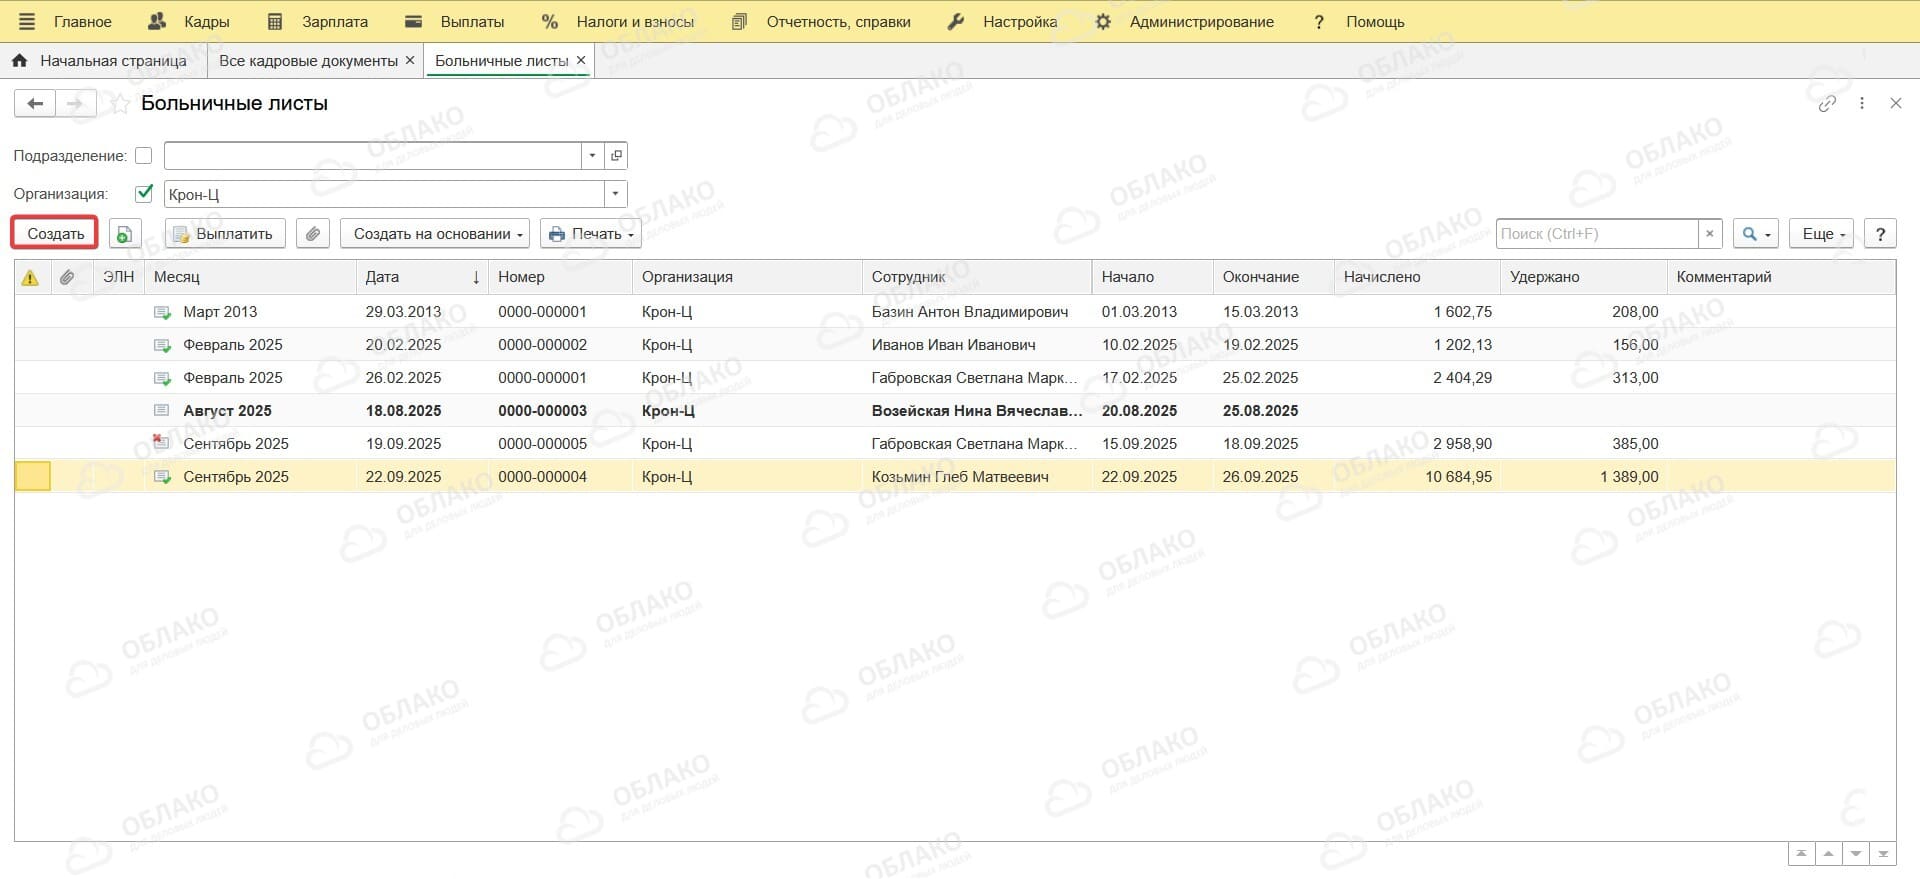Click the Март 2013 document icon

[x=162, y=312]
